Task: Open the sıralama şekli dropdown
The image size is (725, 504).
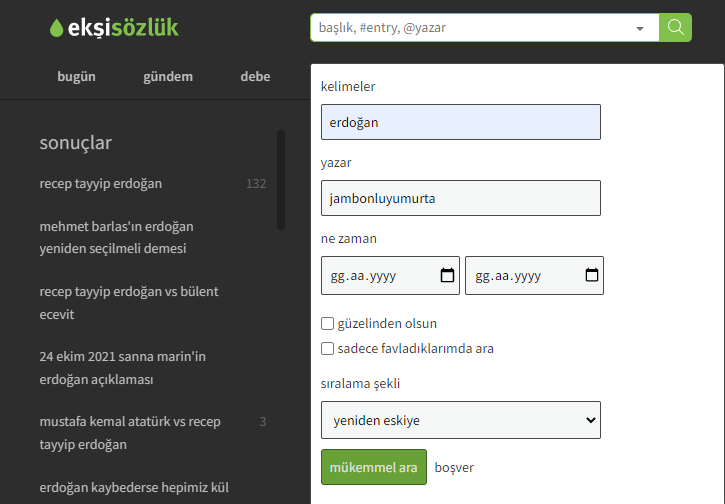Action: point(461,420)
